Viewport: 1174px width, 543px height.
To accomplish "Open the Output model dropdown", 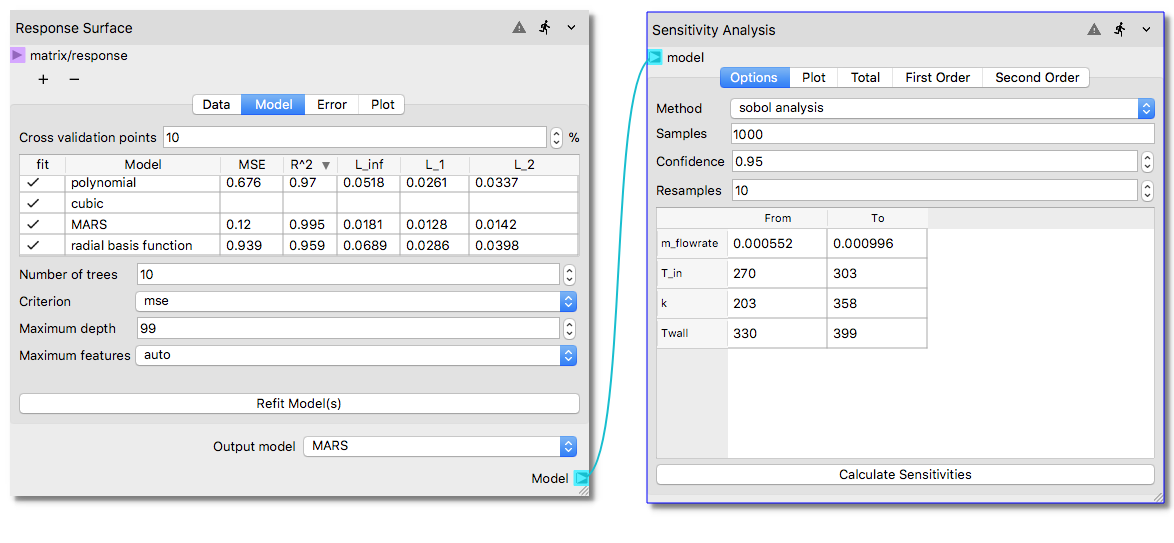I will [x=440, y=446].
